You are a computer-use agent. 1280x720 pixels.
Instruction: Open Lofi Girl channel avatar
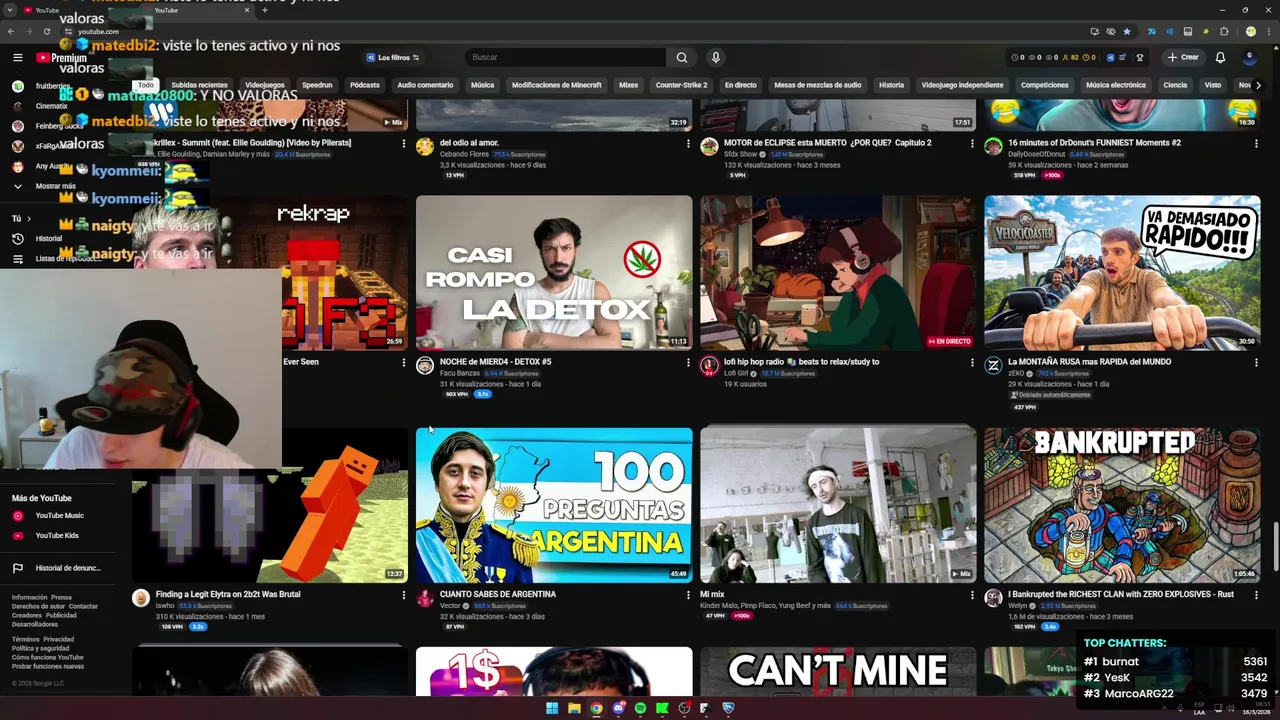point(709,366)
